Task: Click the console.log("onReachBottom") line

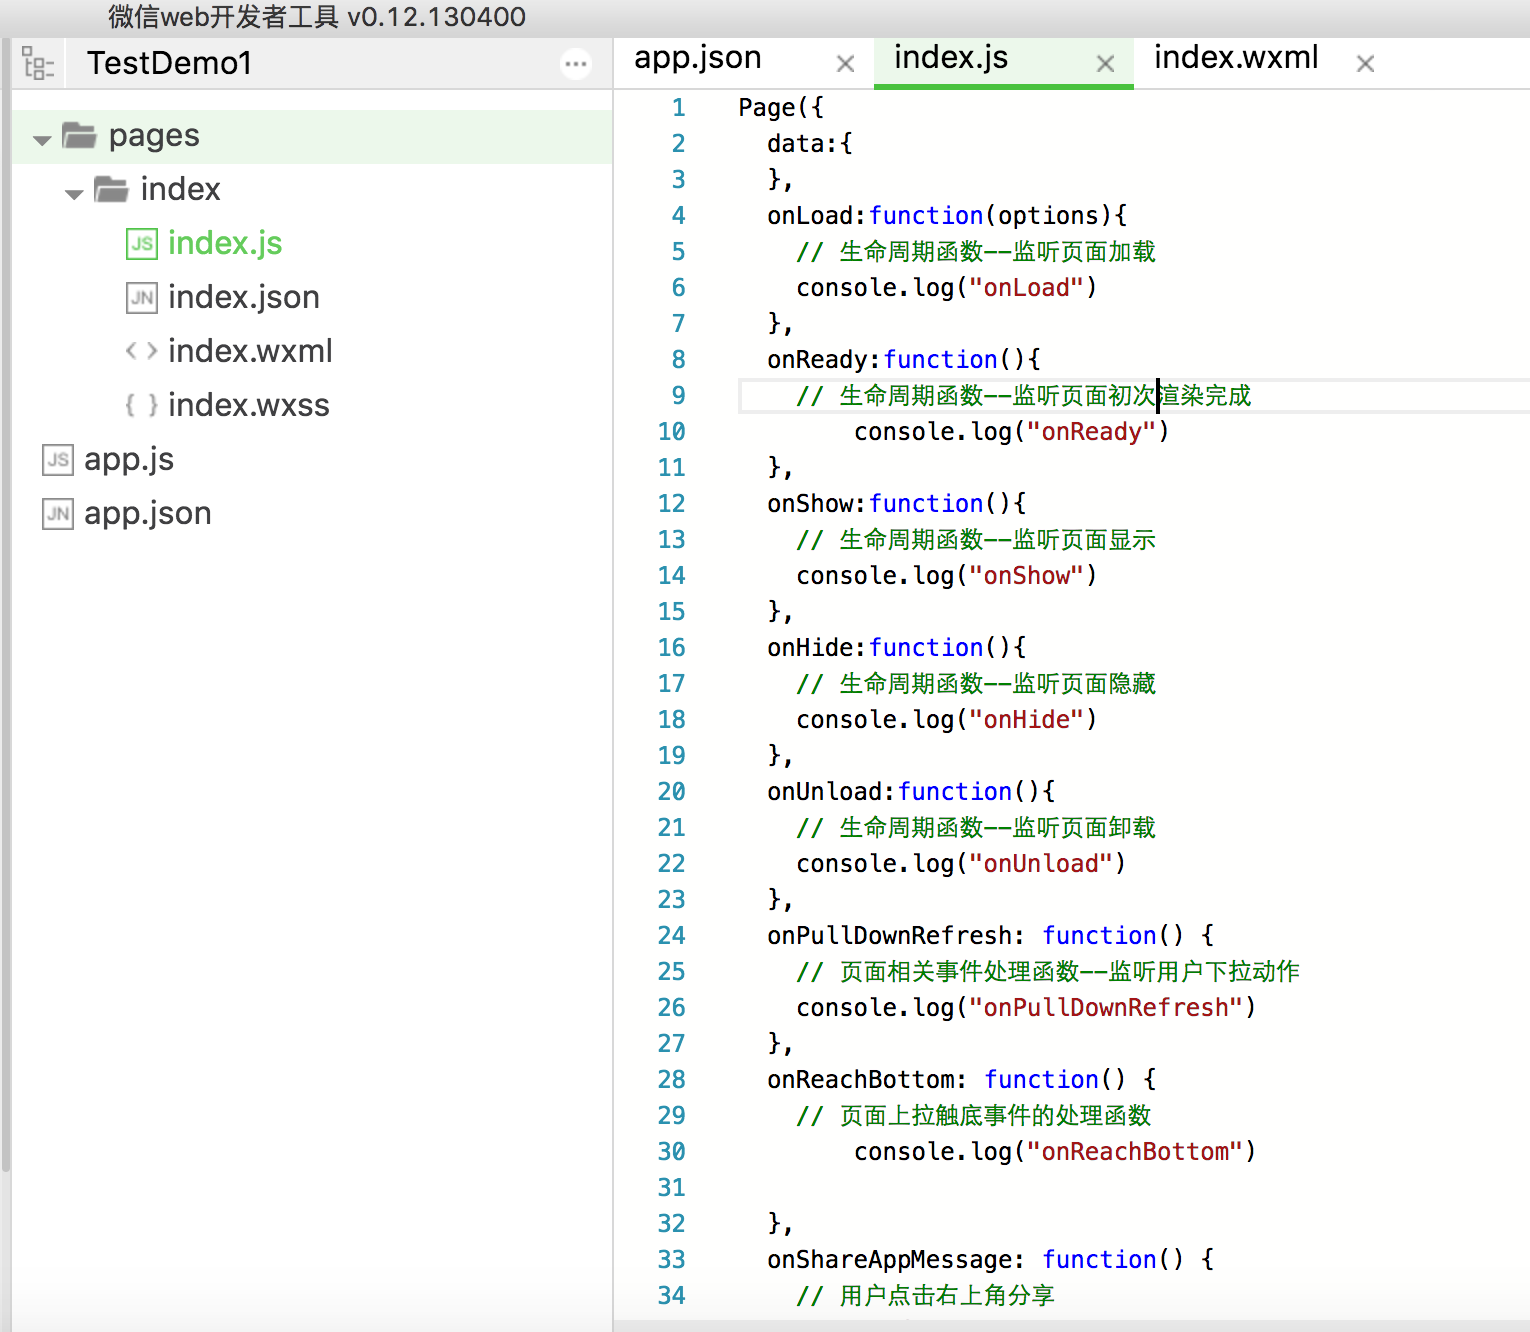Action: pos(1055,1152)
